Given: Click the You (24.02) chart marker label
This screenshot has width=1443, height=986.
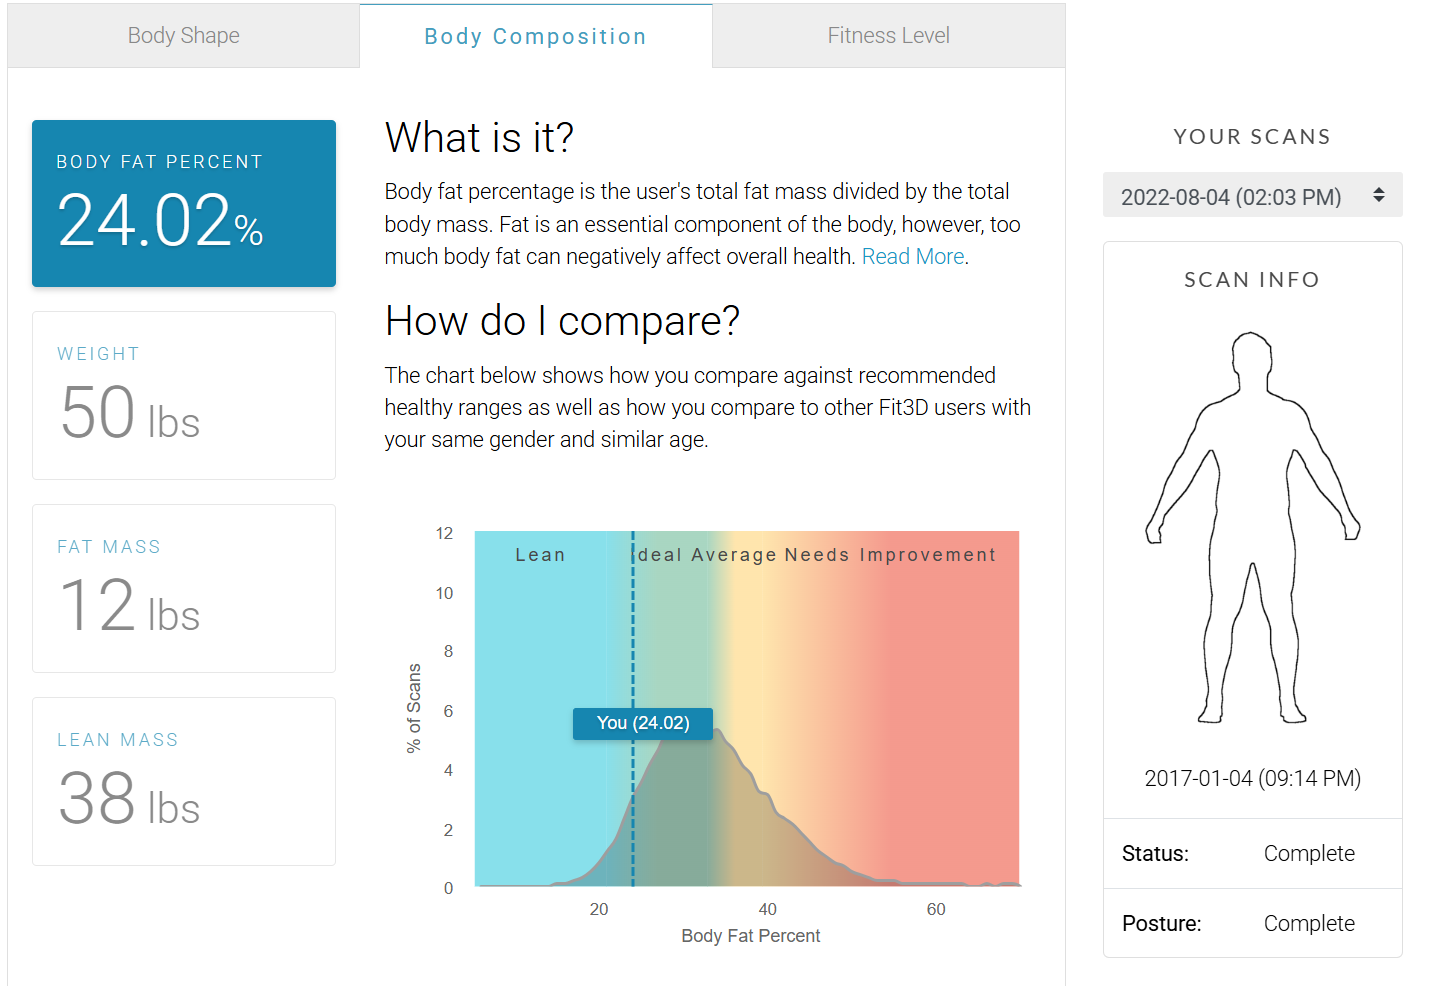Looking at the screenshot, I should (x=643, y=723).
